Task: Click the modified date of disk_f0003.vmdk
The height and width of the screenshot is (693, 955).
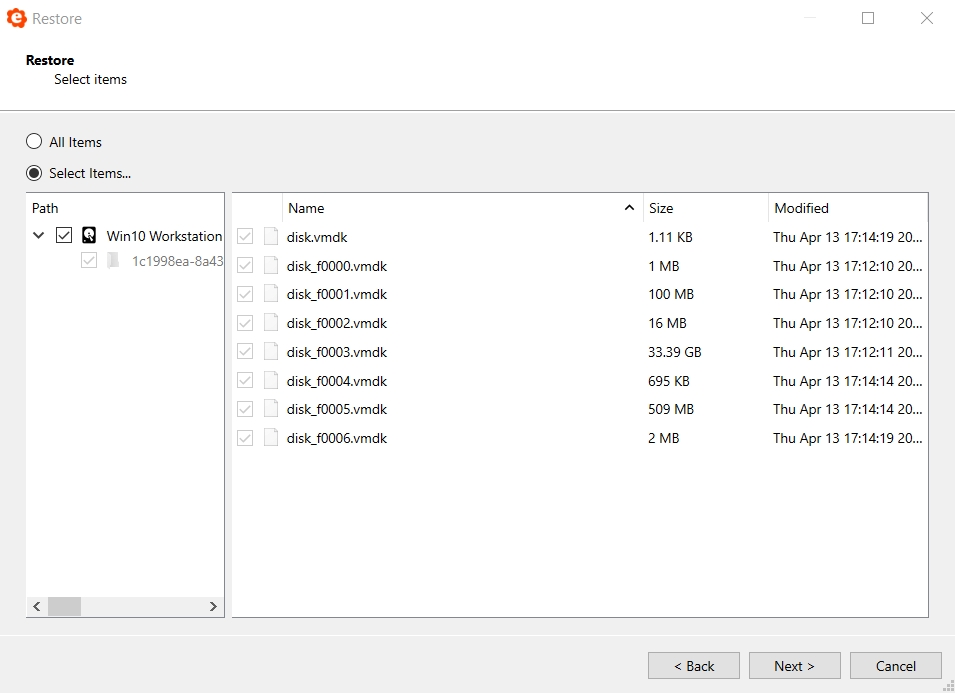Action: (847, 352)
